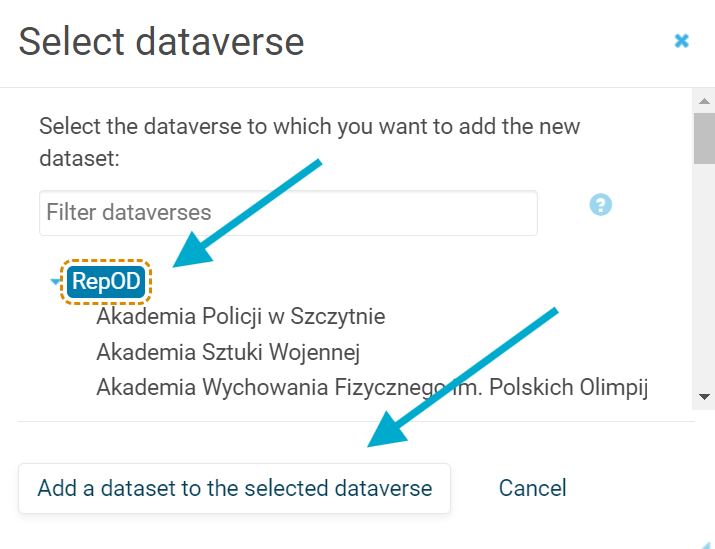Choose Akademia Sztuki Wojennej dataverse
Viewport: 715px width, 549px height.
pos(228,352)
